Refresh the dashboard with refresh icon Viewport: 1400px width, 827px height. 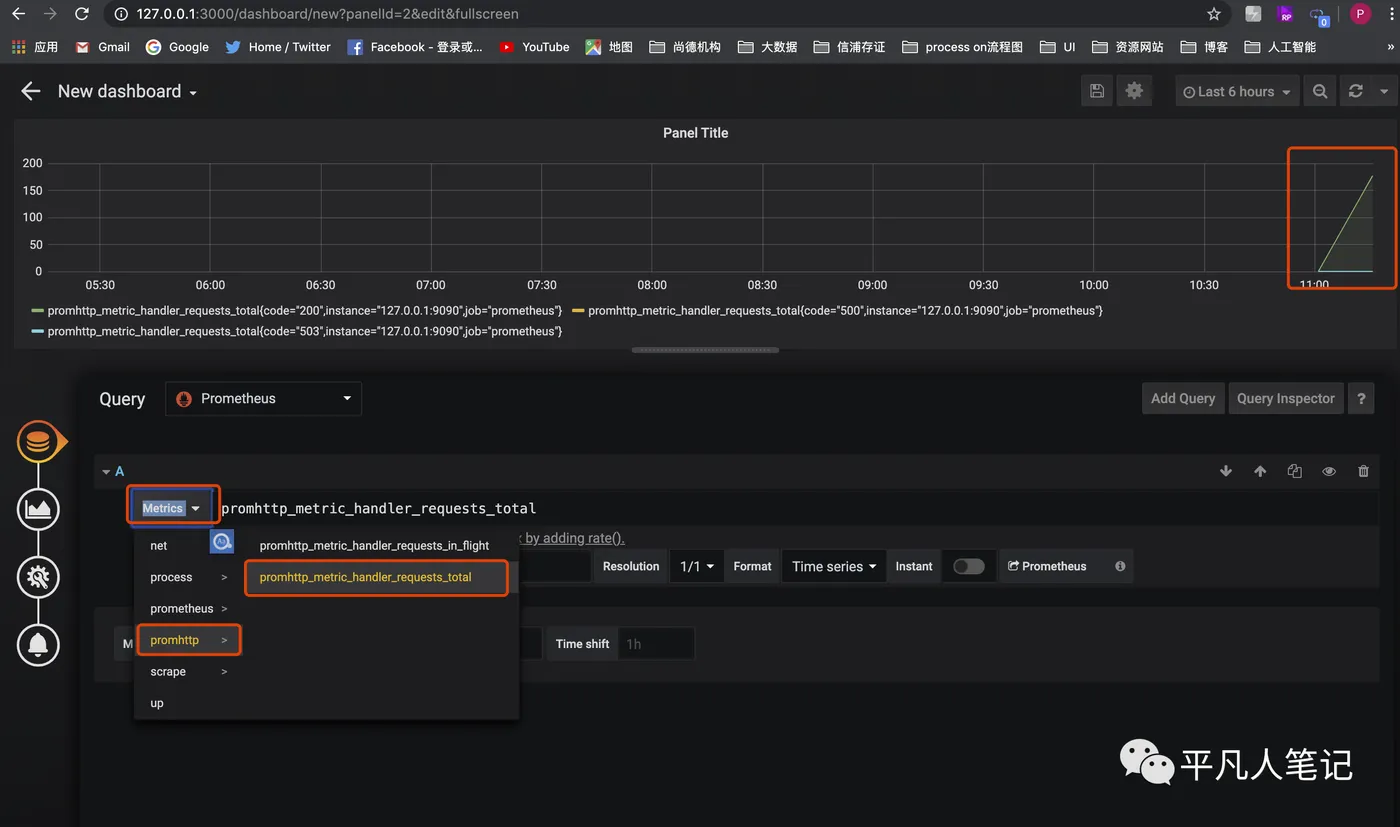coord(1356,91)
